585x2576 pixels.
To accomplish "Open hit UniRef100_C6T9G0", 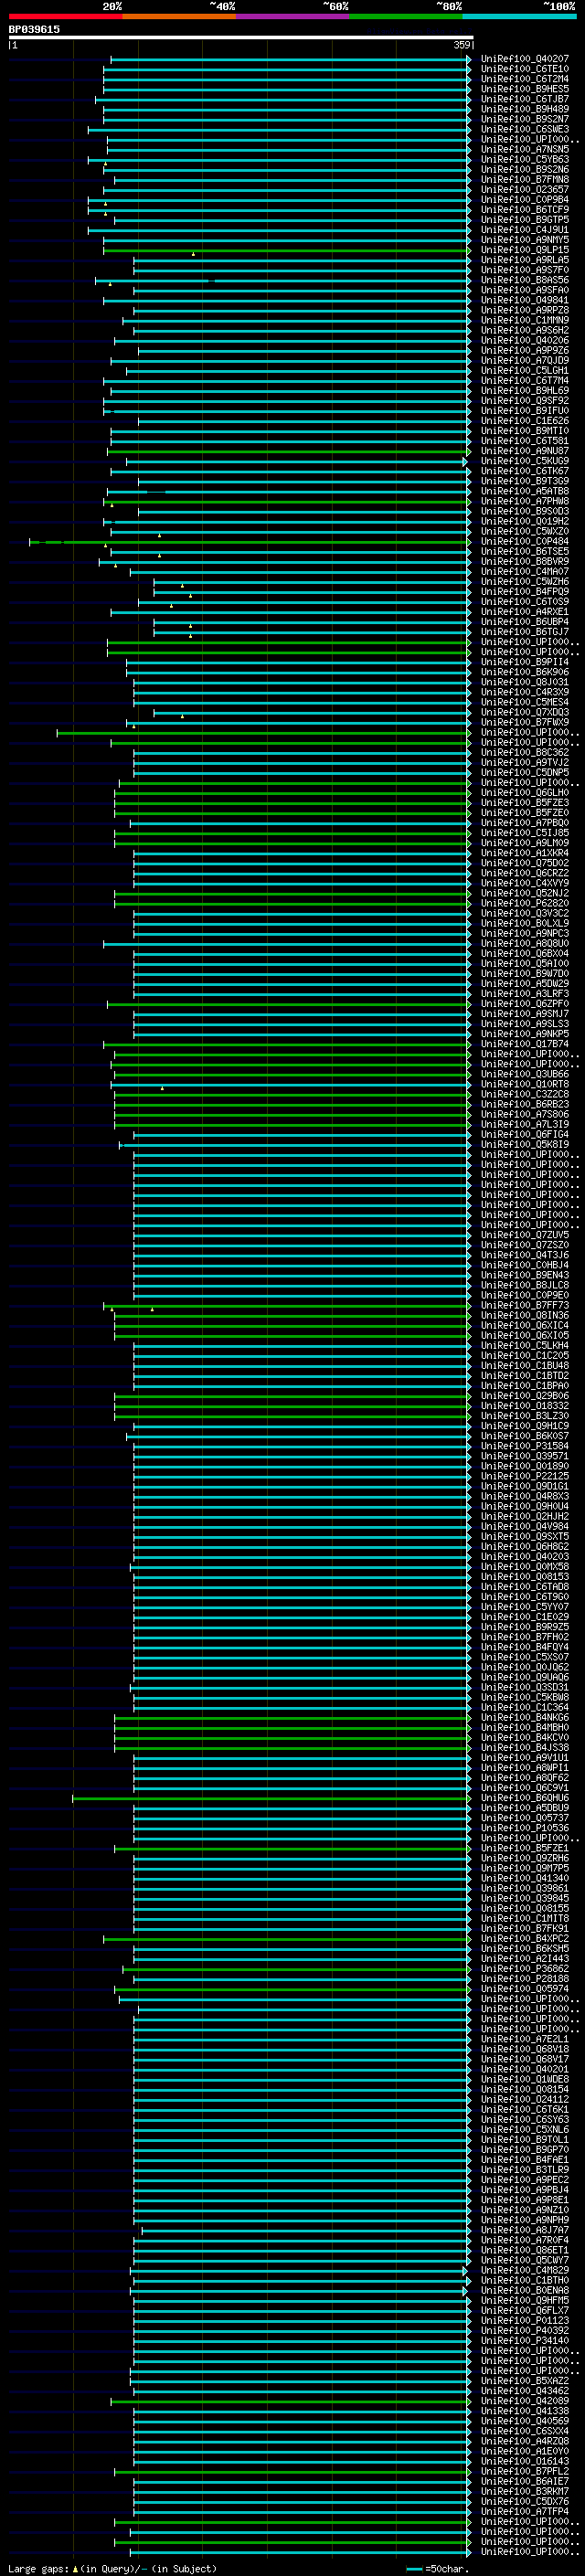I will (x=525, y=1597).
